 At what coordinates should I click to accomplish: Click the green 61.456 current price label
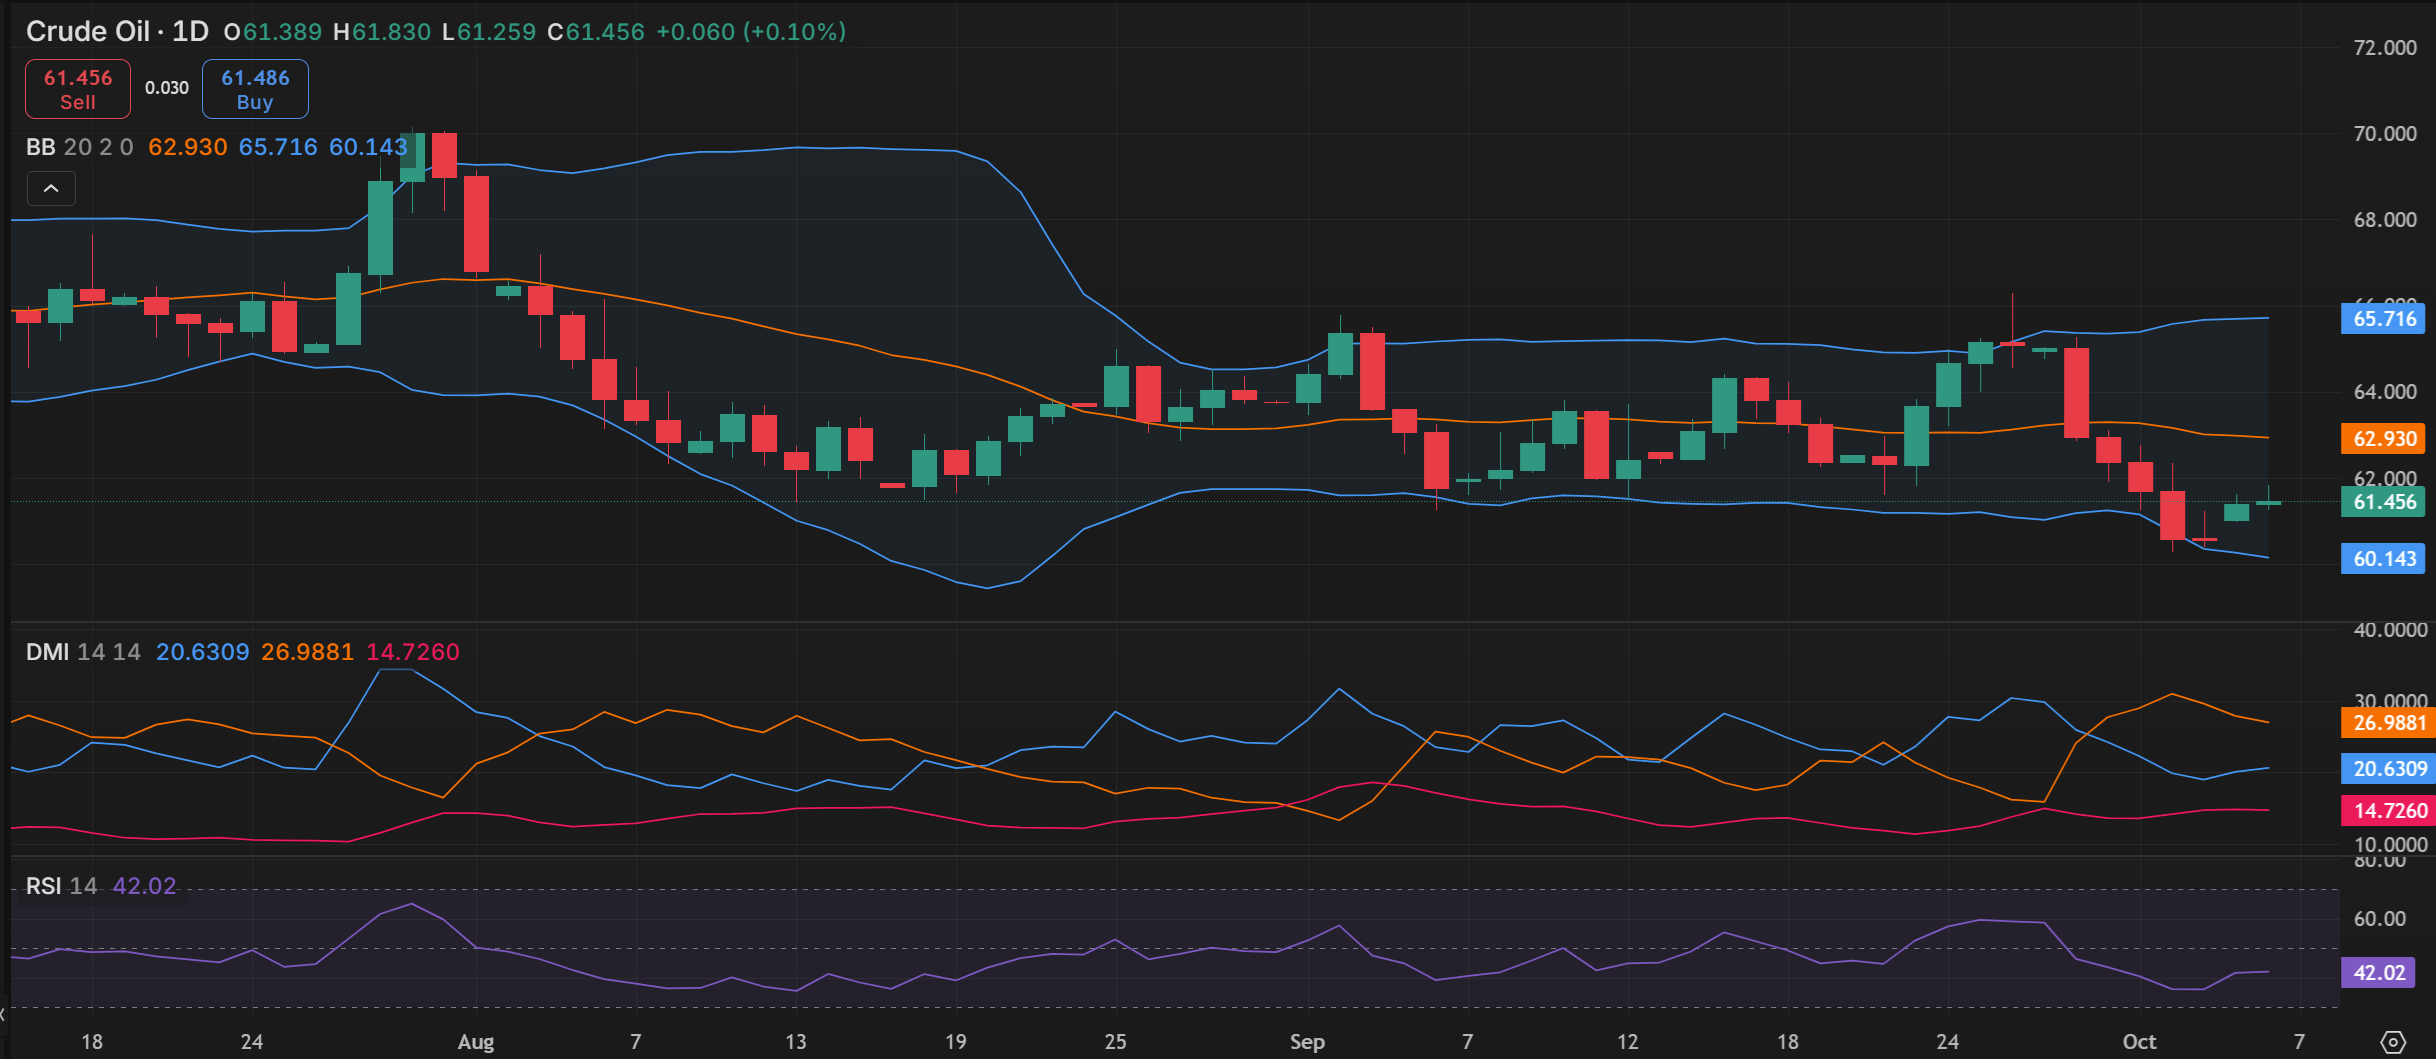[2384, 502]
